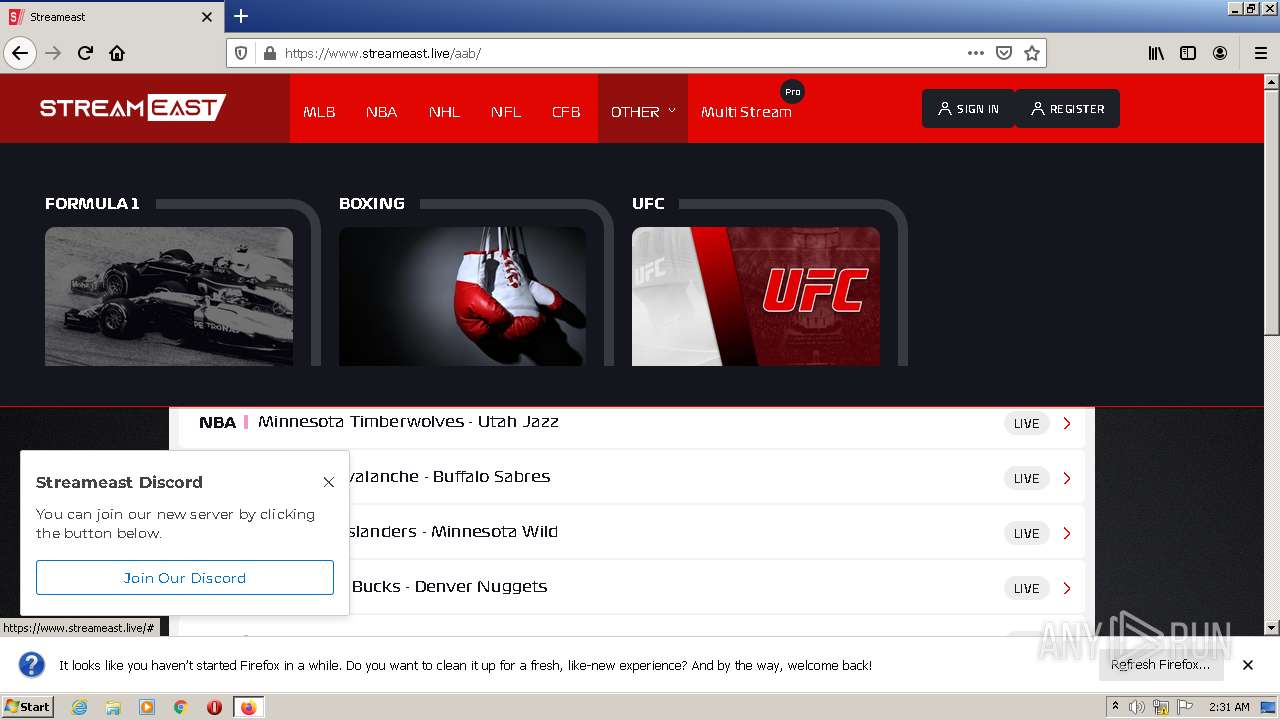Click scrollbar down arrow on page
This screenshot has width=1280, height=720.
tap(1272, 628)
